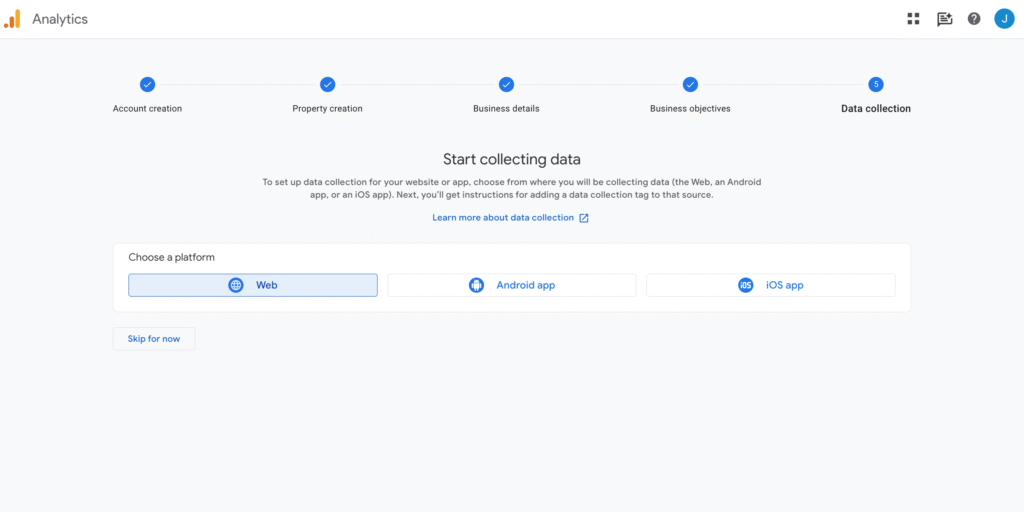Click the Business objectives checkmark step
Viewport: 1024px width, 512px height.
coord(690,84)
